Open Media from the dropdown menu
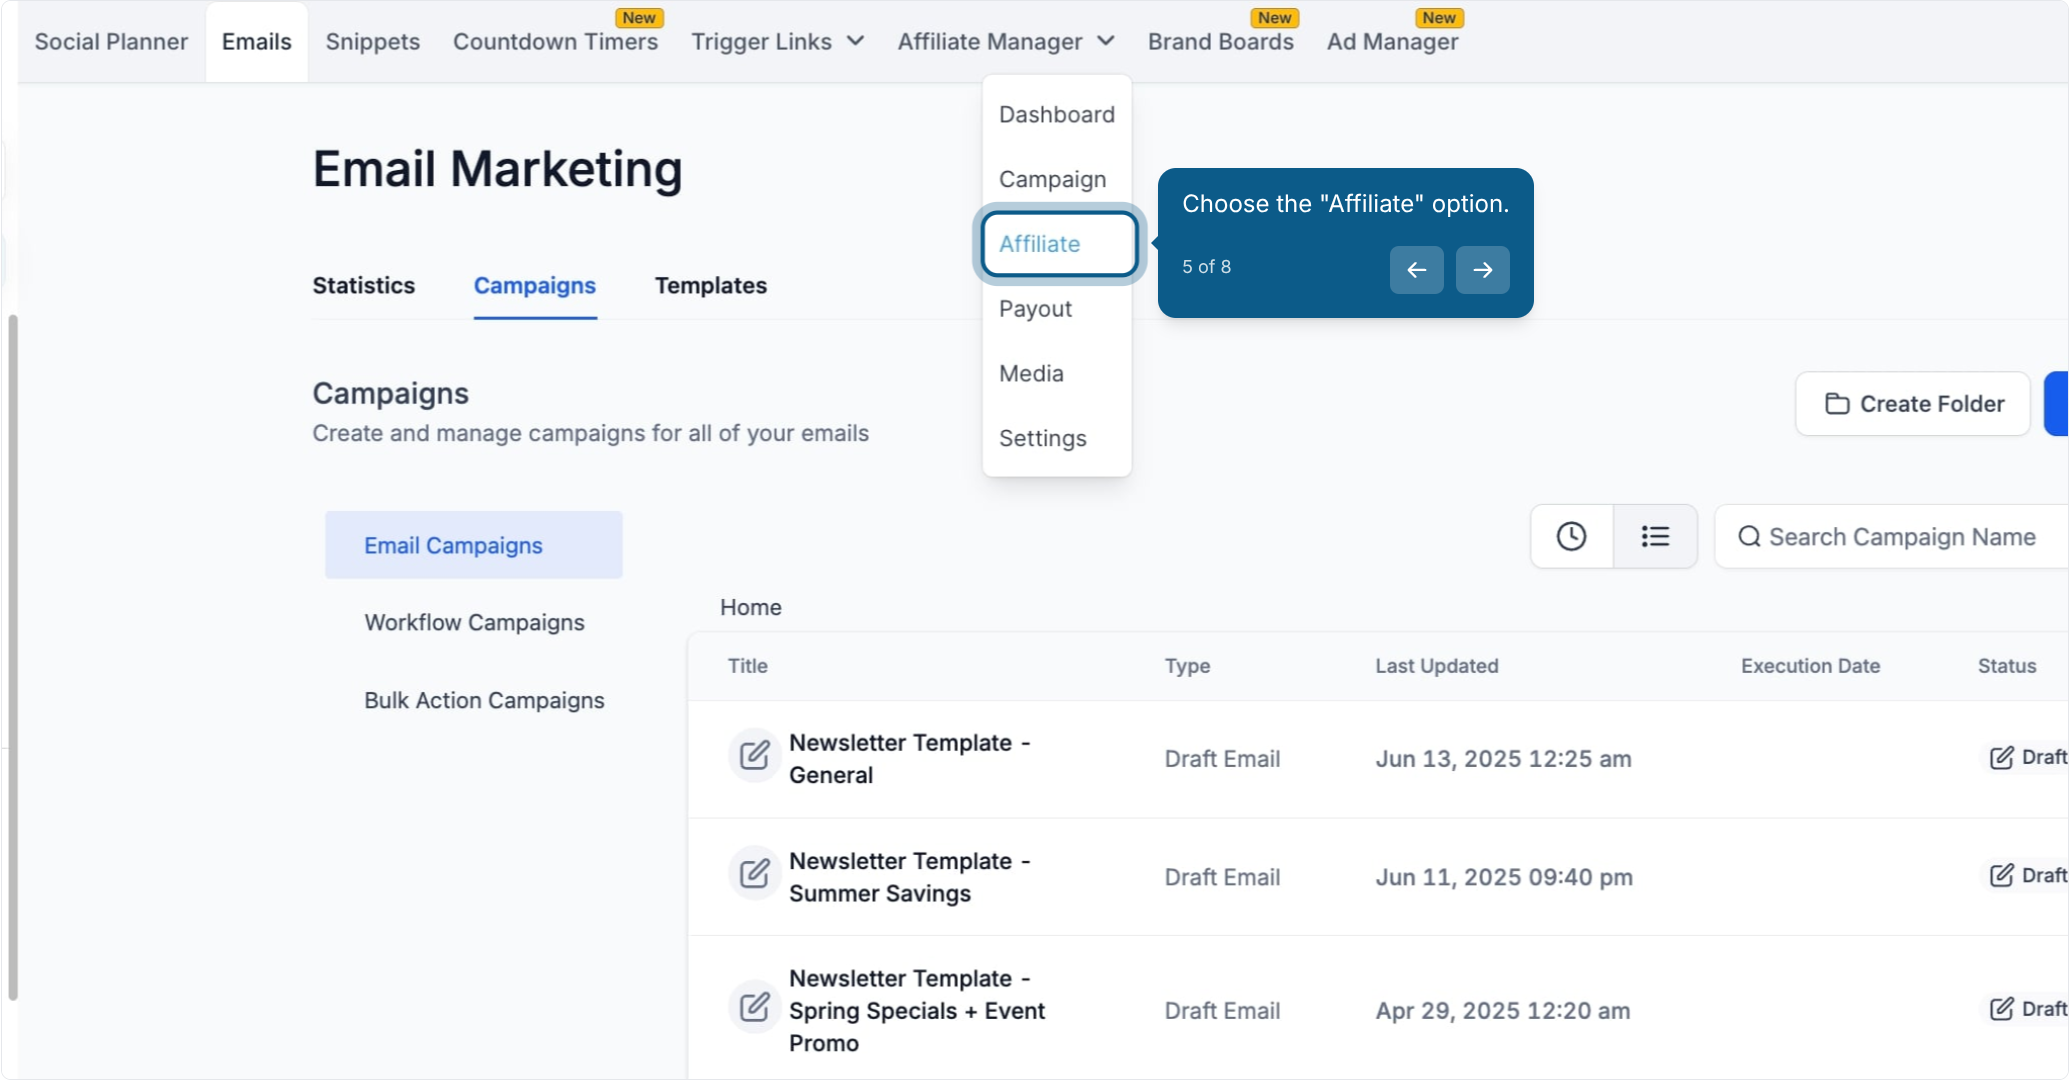Viewport: 2070px width, 1080px height. pyautogui.click(x=1031, y=374)
